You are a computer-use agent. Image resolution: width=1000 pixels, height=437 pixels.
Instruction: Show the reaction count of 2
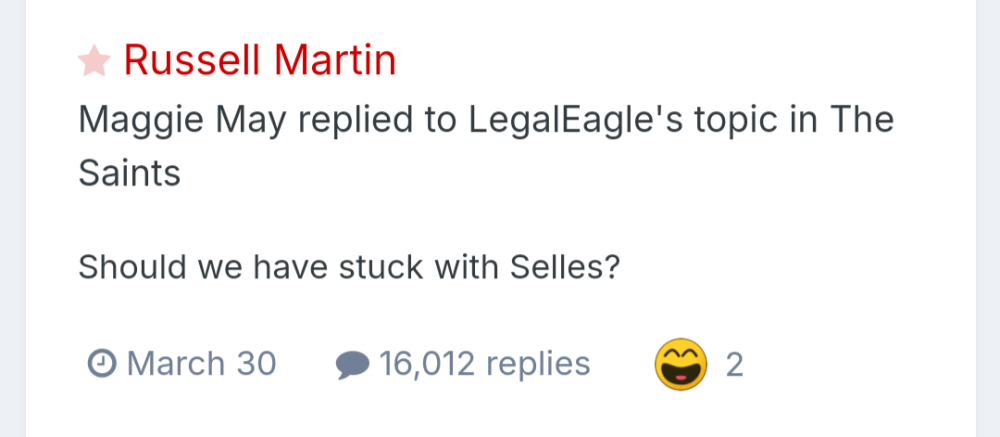pyautogui.click(x=734, y=364)
